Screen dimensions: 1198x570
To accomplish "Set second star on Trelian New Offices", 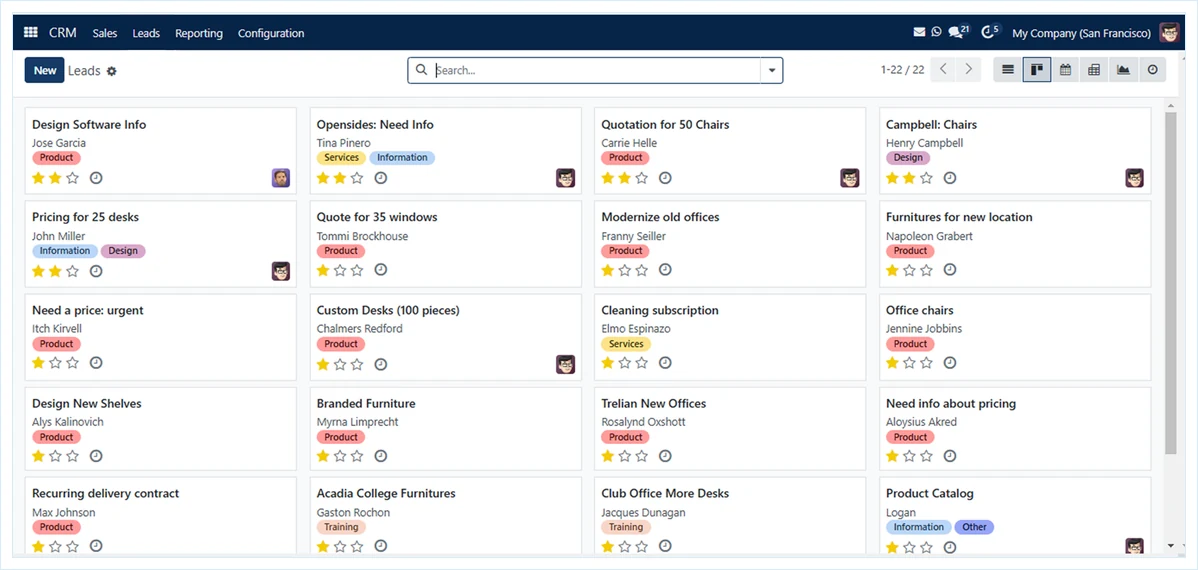I will 625,456.
